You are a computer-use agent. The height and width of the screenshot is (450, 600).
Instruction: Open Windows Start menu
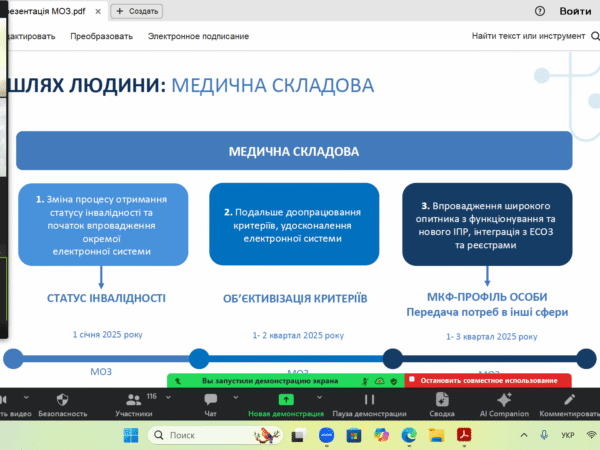(x=131, y=435)
